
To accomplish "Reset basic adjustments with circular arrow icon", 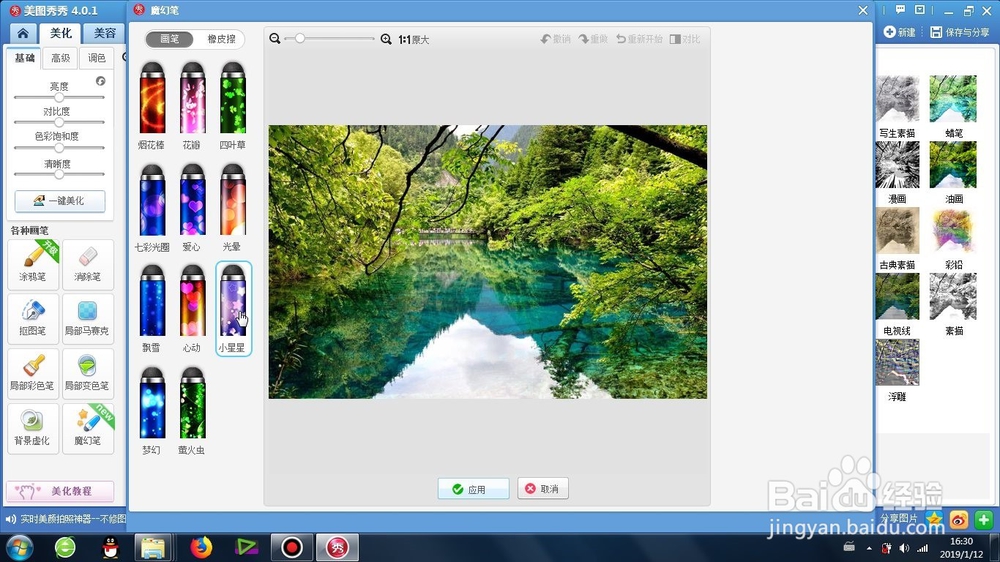I will [x=101, y=81].
